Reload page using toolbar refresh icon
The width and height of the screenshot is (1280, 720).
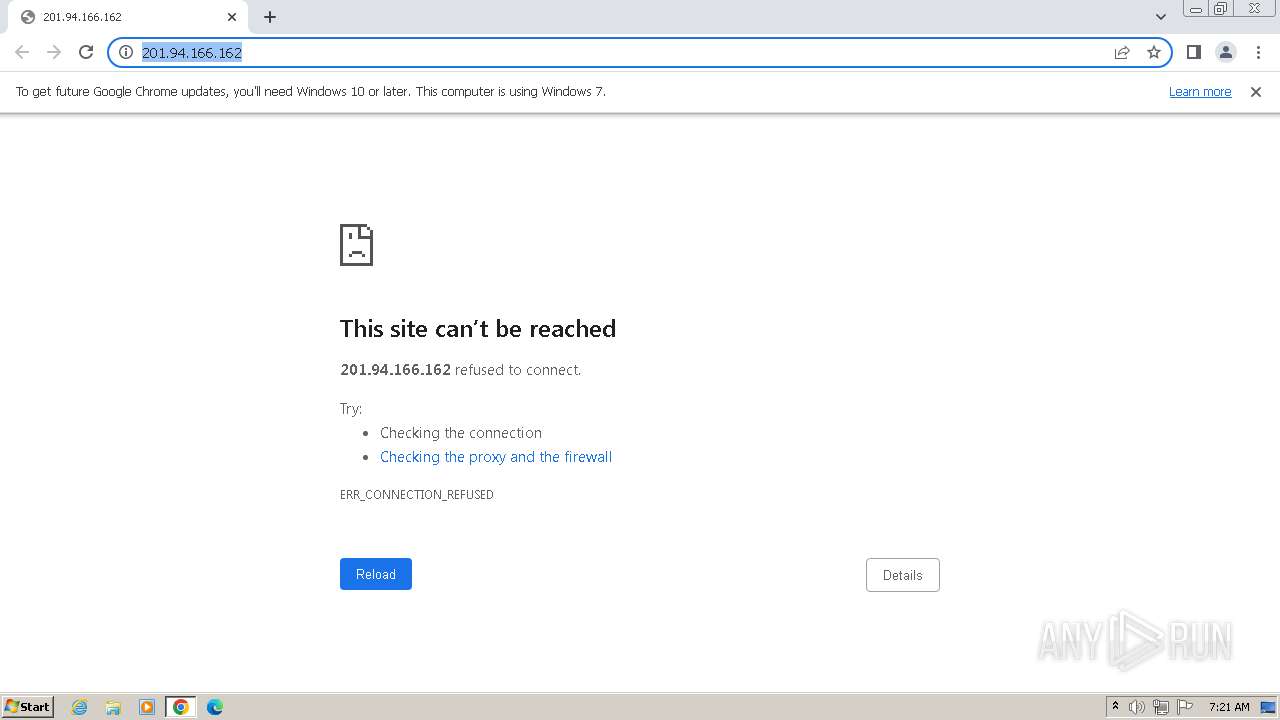(86, 52)
